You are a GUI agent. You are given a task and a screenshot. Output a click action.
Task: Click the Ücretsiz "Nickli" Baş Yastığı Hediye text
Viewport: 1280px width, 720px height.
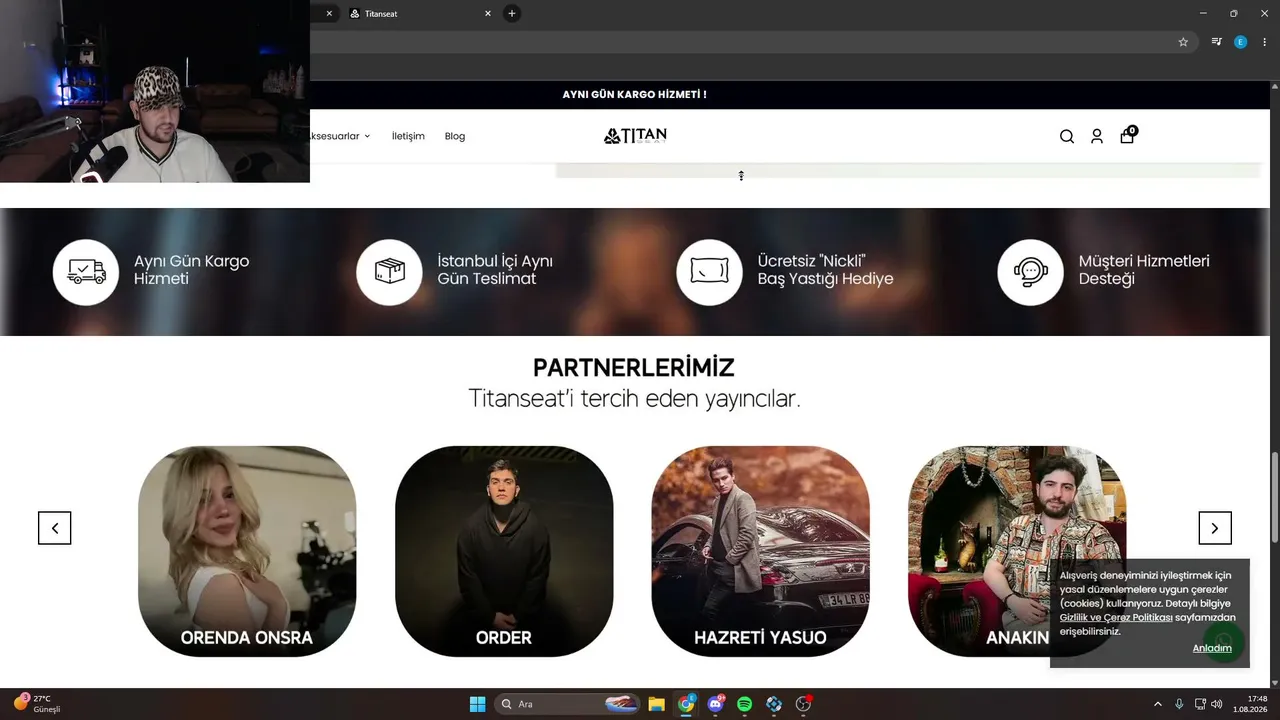point(825,270)
